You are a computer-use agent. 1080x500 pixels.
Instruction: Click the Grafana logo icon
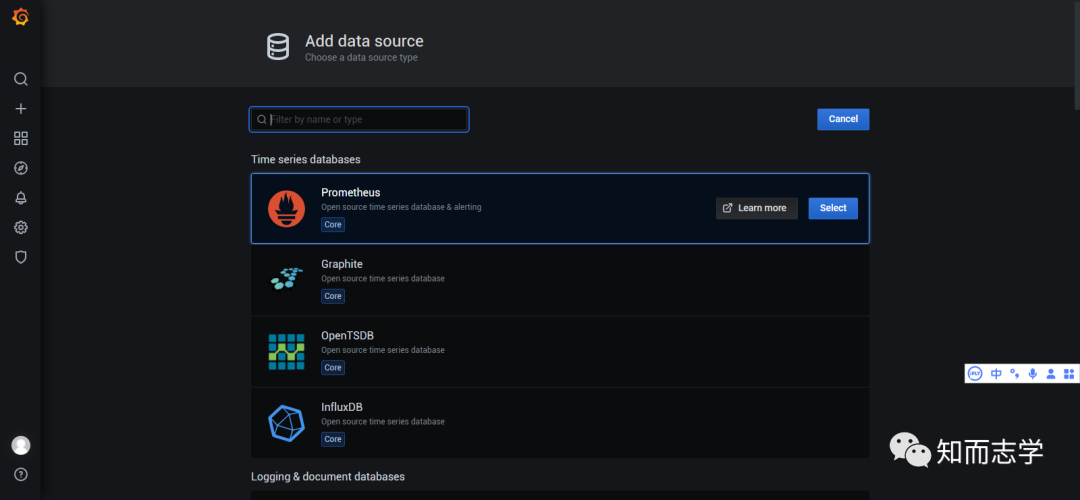20,17
